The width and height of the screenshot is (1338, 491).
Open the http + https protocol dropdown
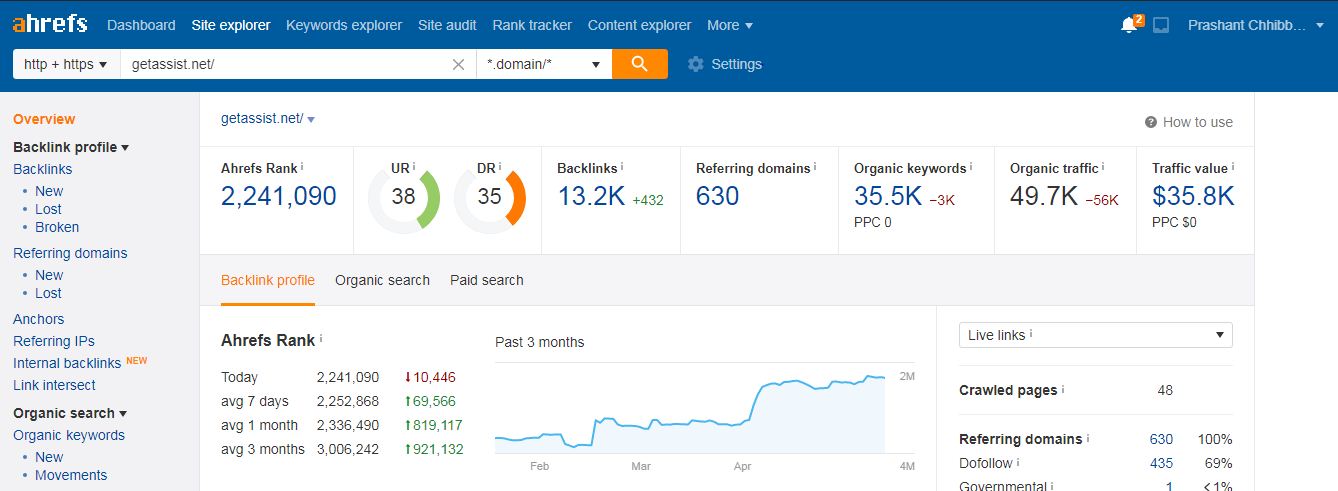click(x=66, y=64)
